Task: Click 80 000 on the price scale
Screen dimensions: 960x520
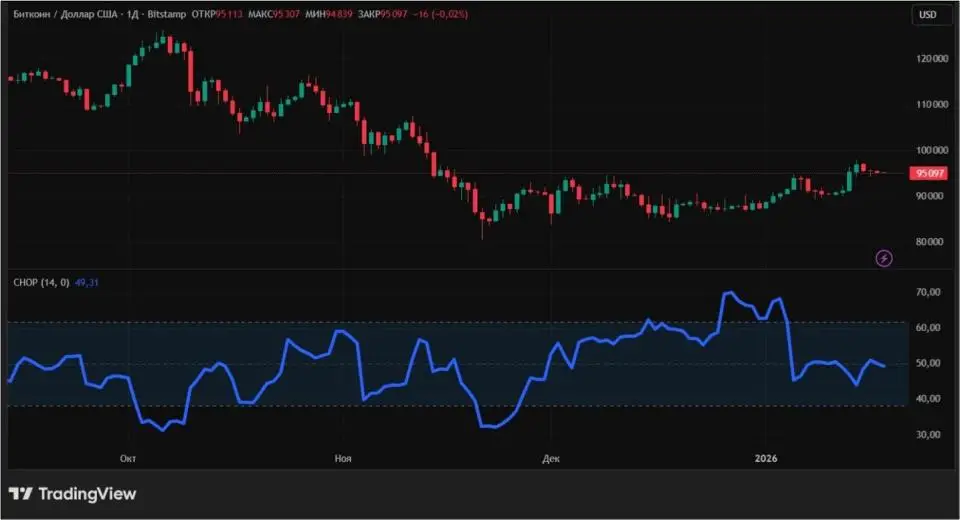Action: (x=931, y=242)
